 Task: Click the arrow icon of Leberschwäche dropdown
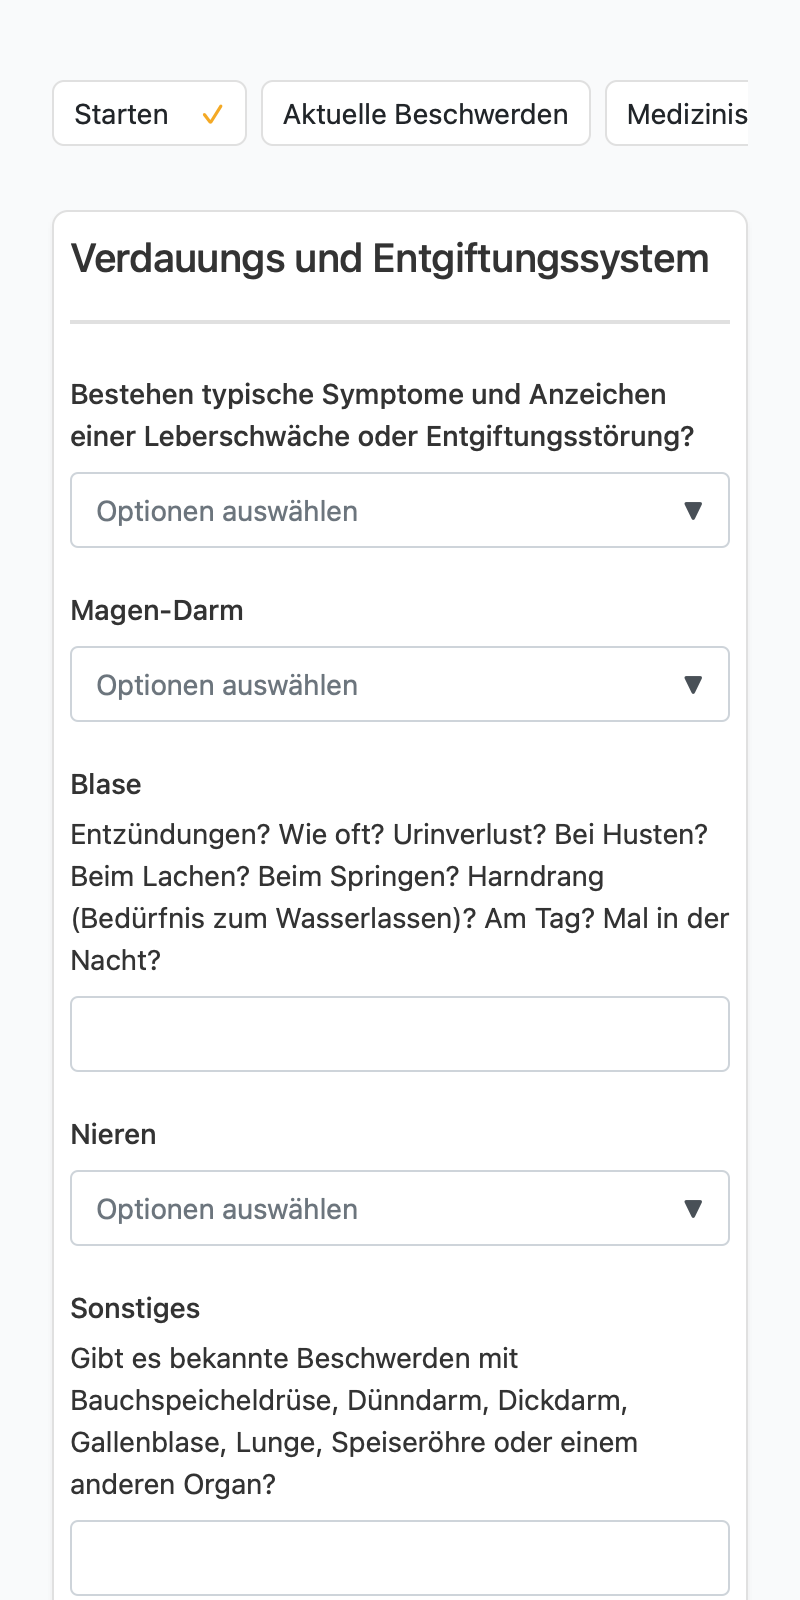point(693,511)
